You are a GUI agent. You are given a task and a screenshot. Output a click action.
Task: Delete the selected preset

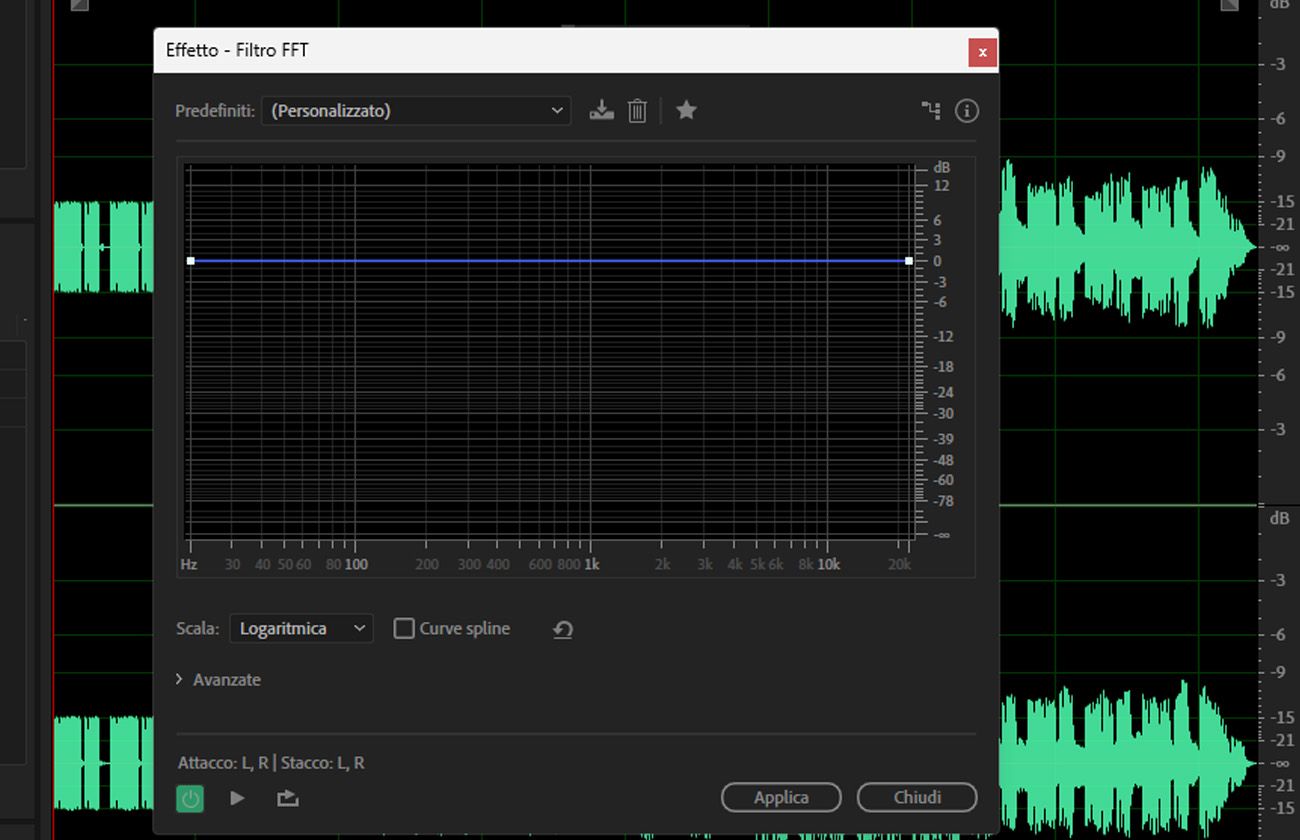(637, 110)
